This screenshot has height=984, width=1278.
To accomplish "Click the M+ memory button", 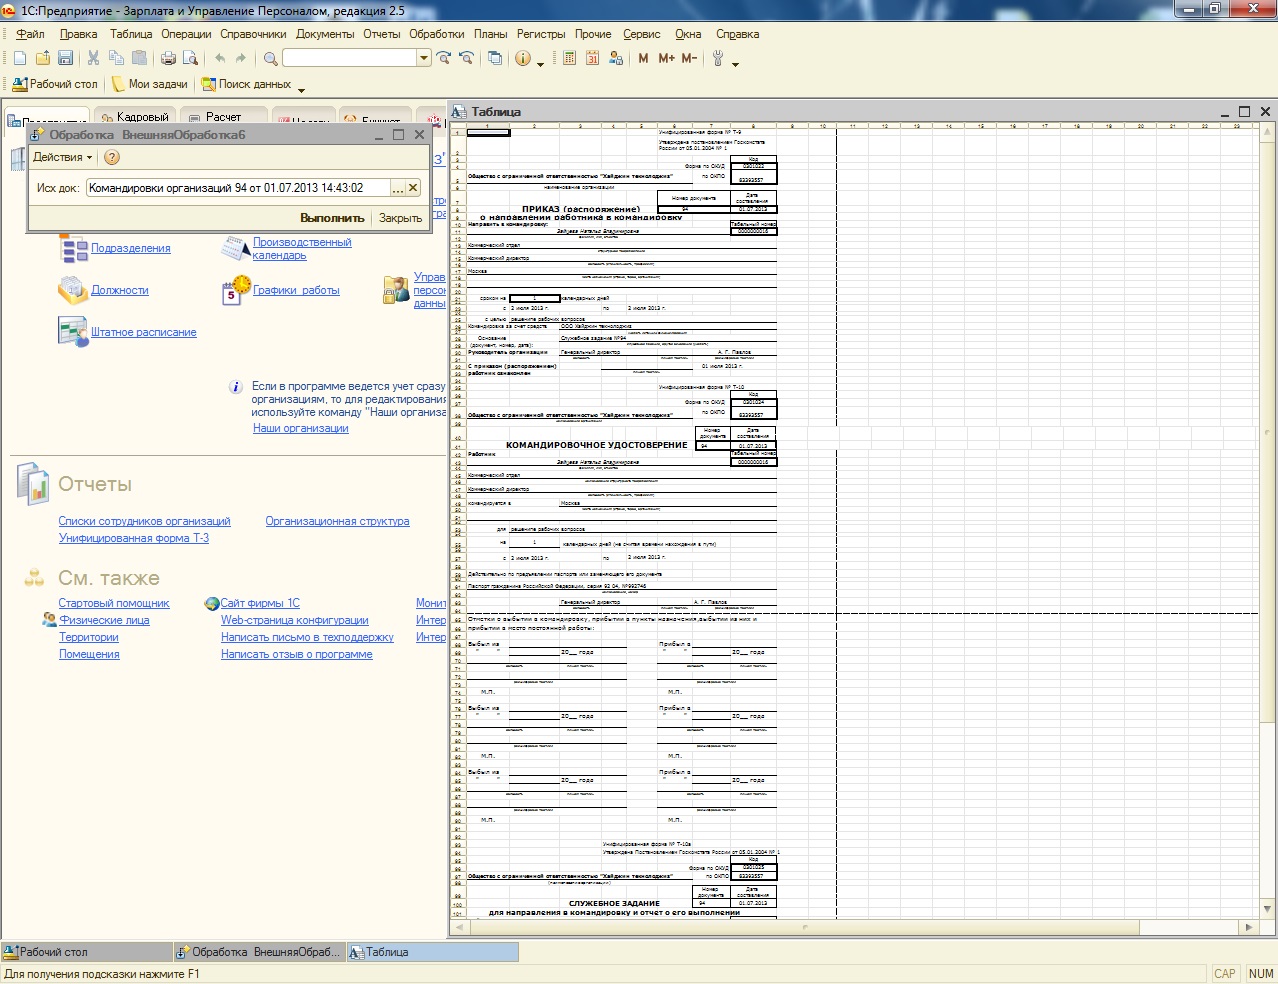I will (x=666, y=58).
